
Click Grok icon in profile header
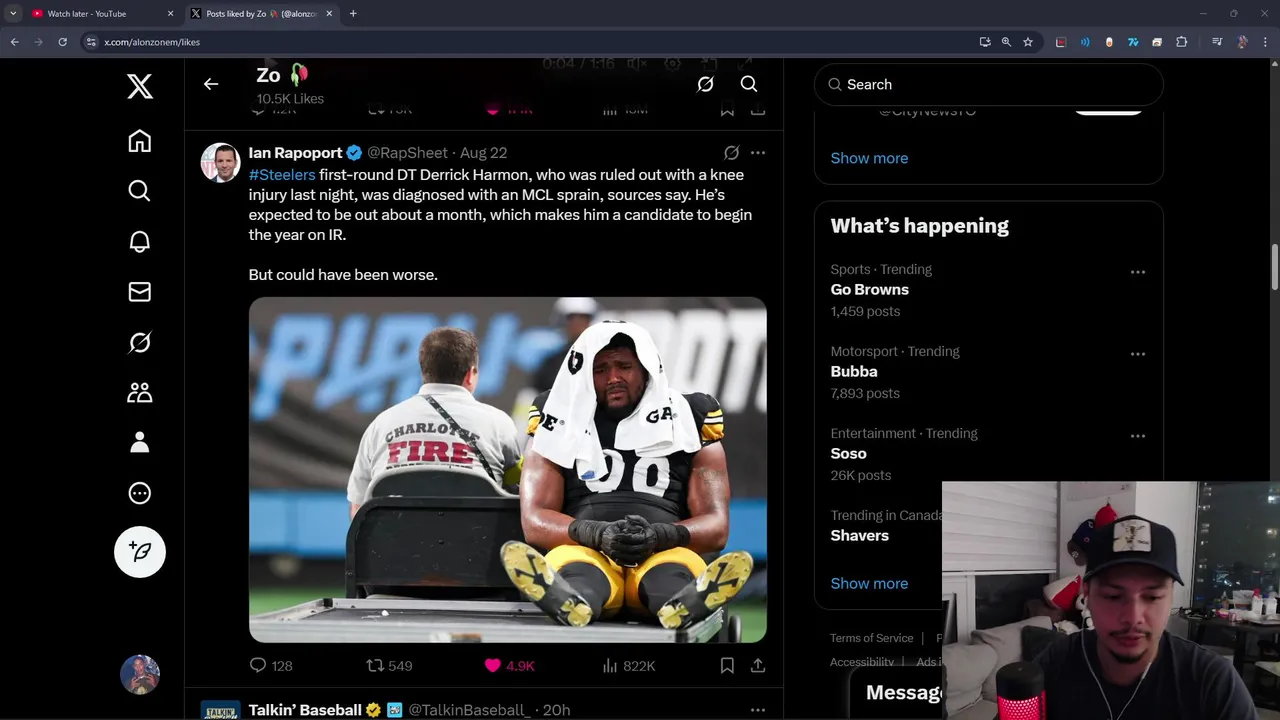pyautogui.click(x=705, y=84)
